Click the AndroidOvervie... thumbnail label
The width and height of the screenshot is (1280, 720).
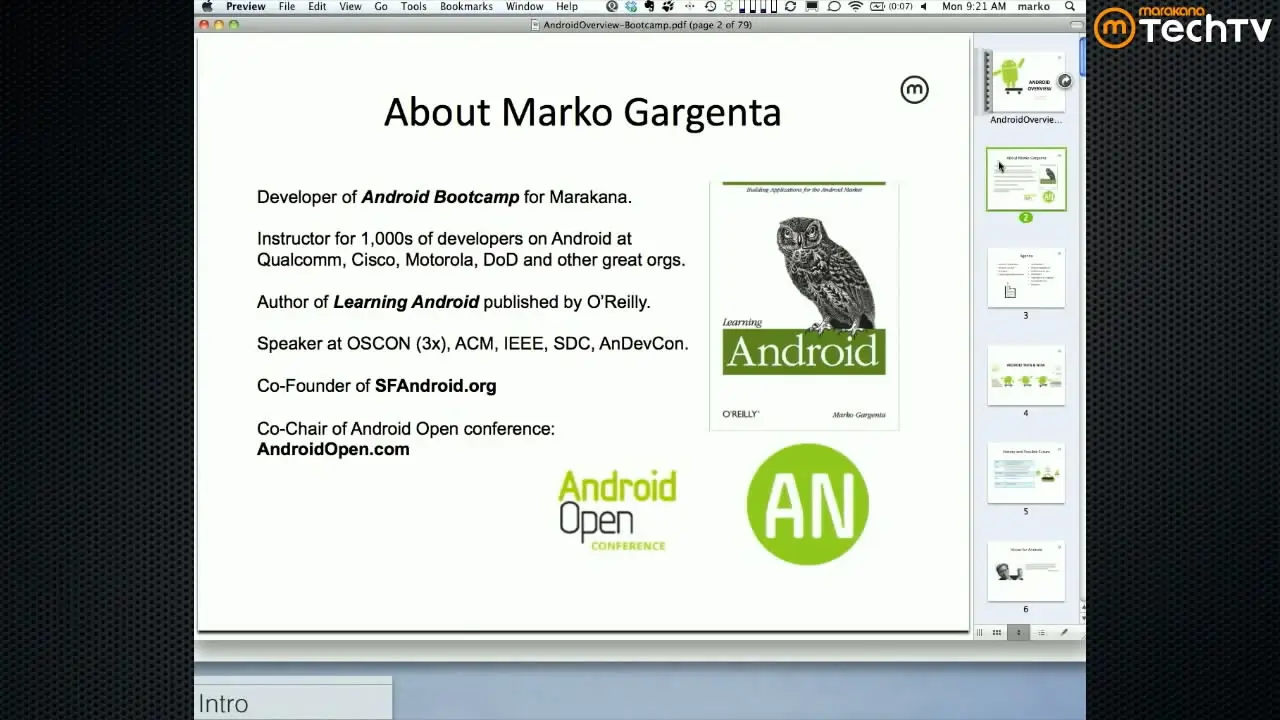1026,120
